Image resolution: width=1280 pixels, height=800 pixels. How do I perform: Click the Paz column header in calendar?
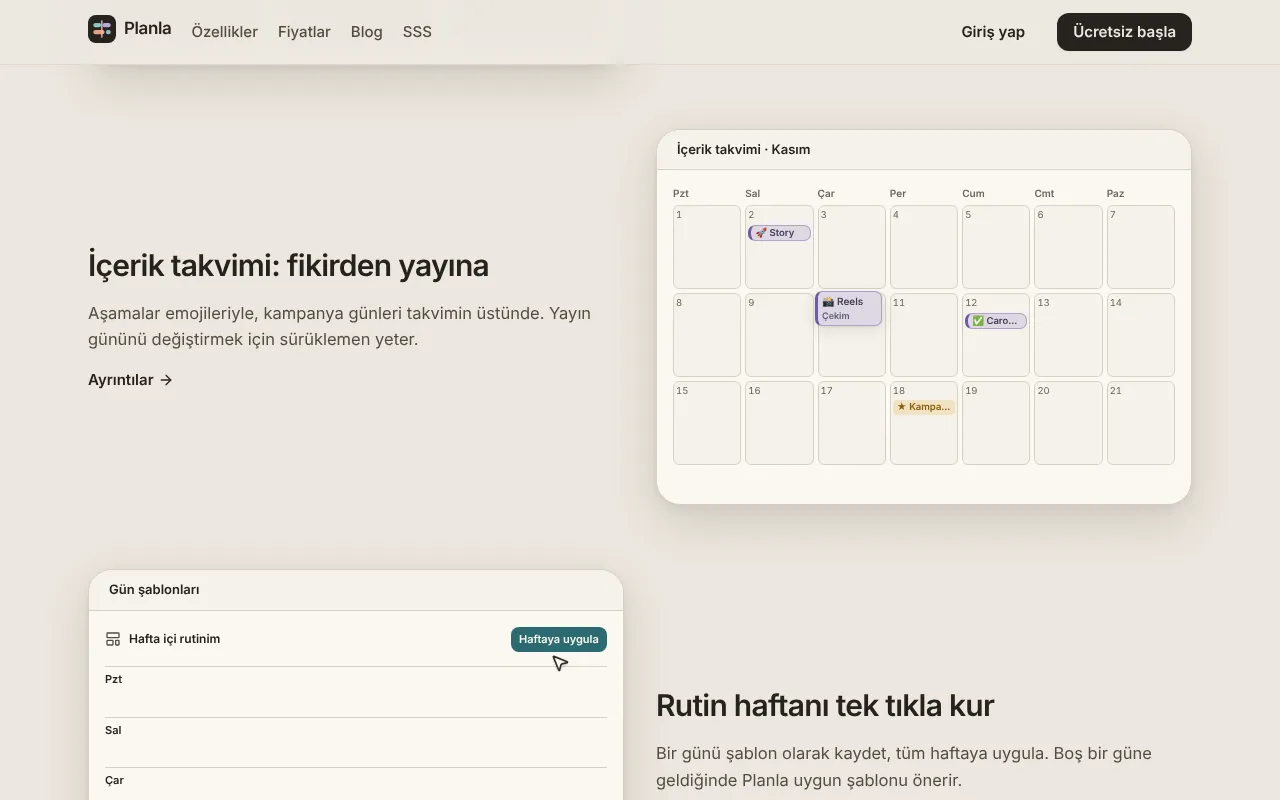coord(1116,193)
